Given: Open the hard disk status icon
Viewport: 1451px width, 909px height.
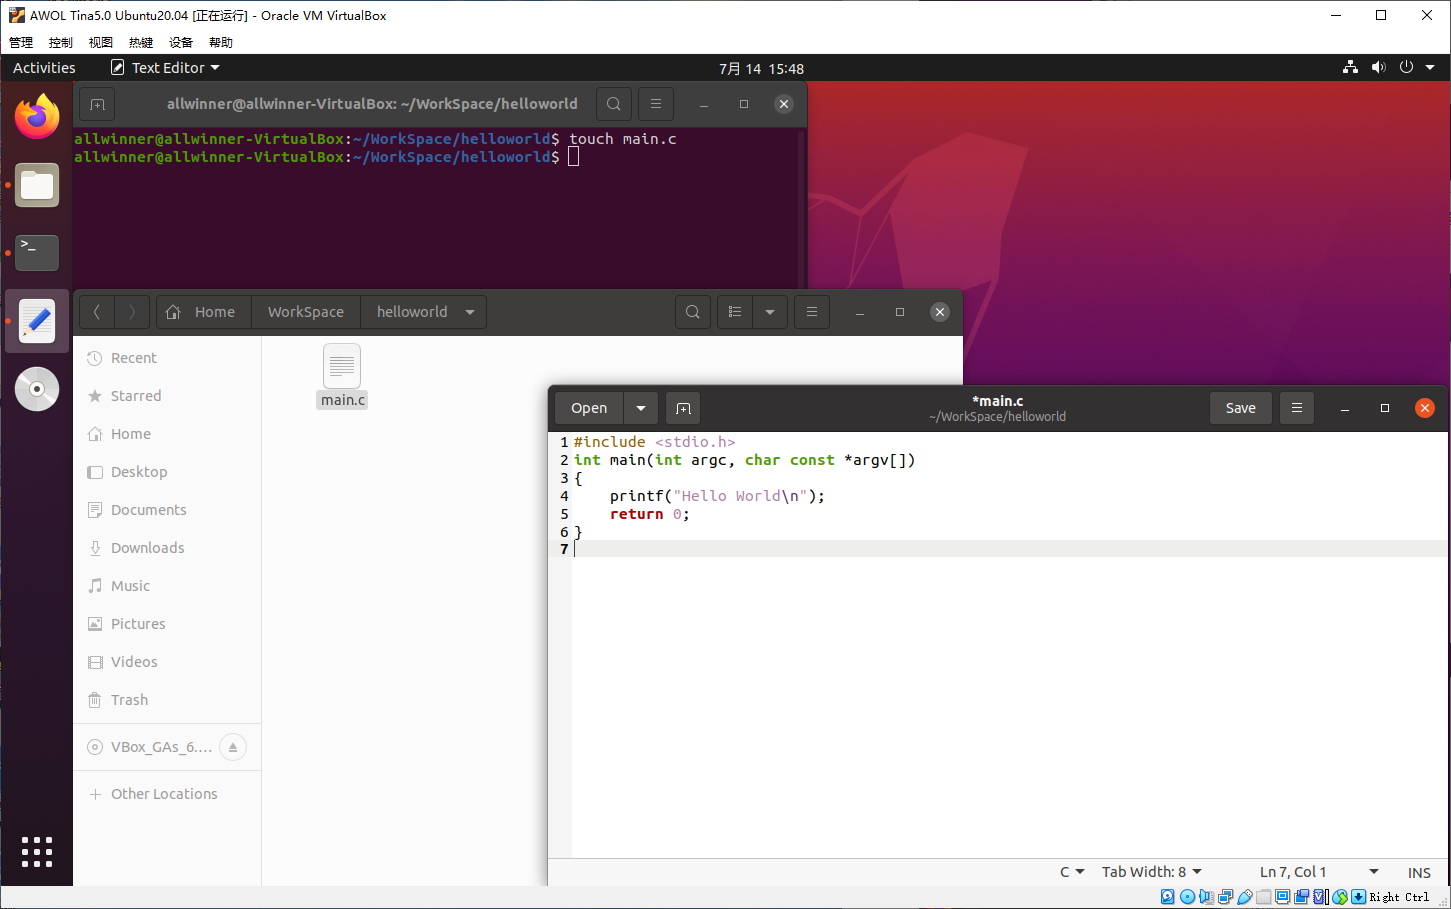Looking at the screenshot, I should (x=1167, y=896).
